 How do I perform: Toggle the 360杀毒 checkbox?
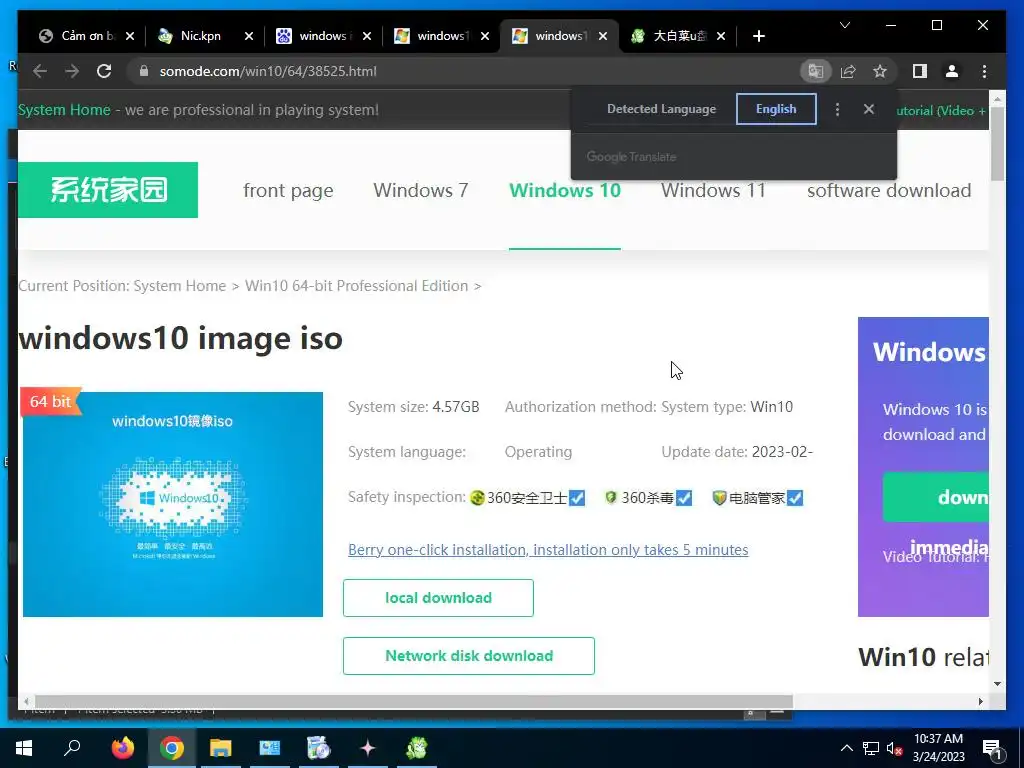684,498
